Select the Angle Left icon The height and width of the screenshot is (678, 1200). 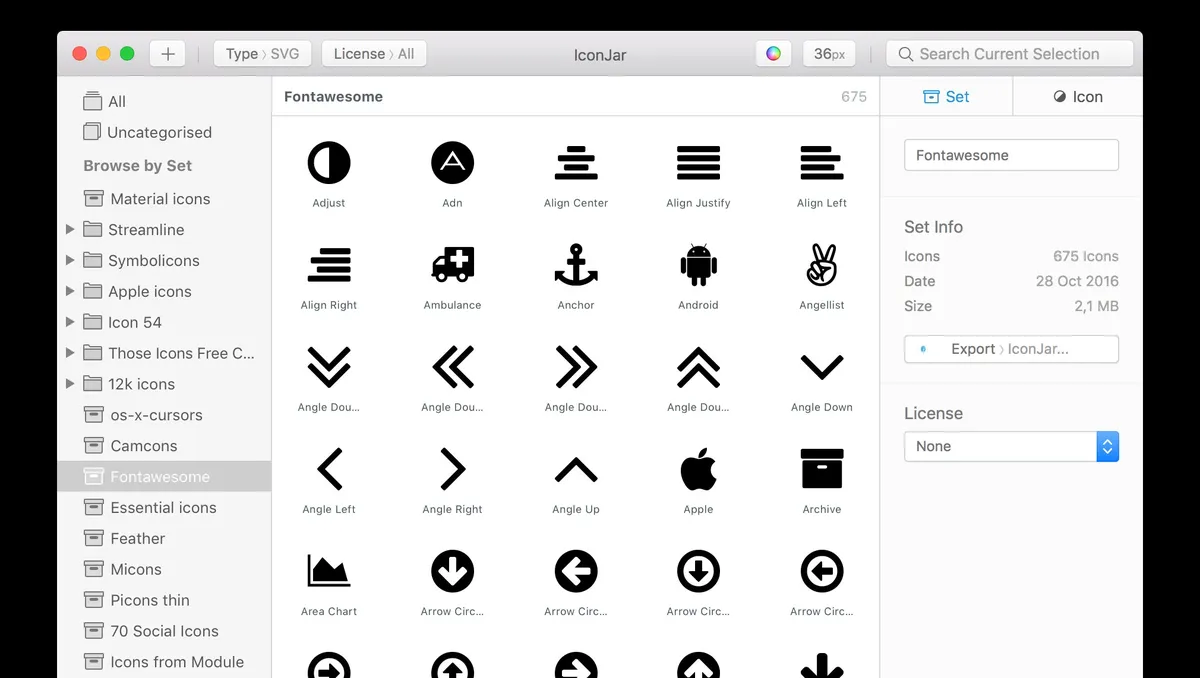click(329, 469)
